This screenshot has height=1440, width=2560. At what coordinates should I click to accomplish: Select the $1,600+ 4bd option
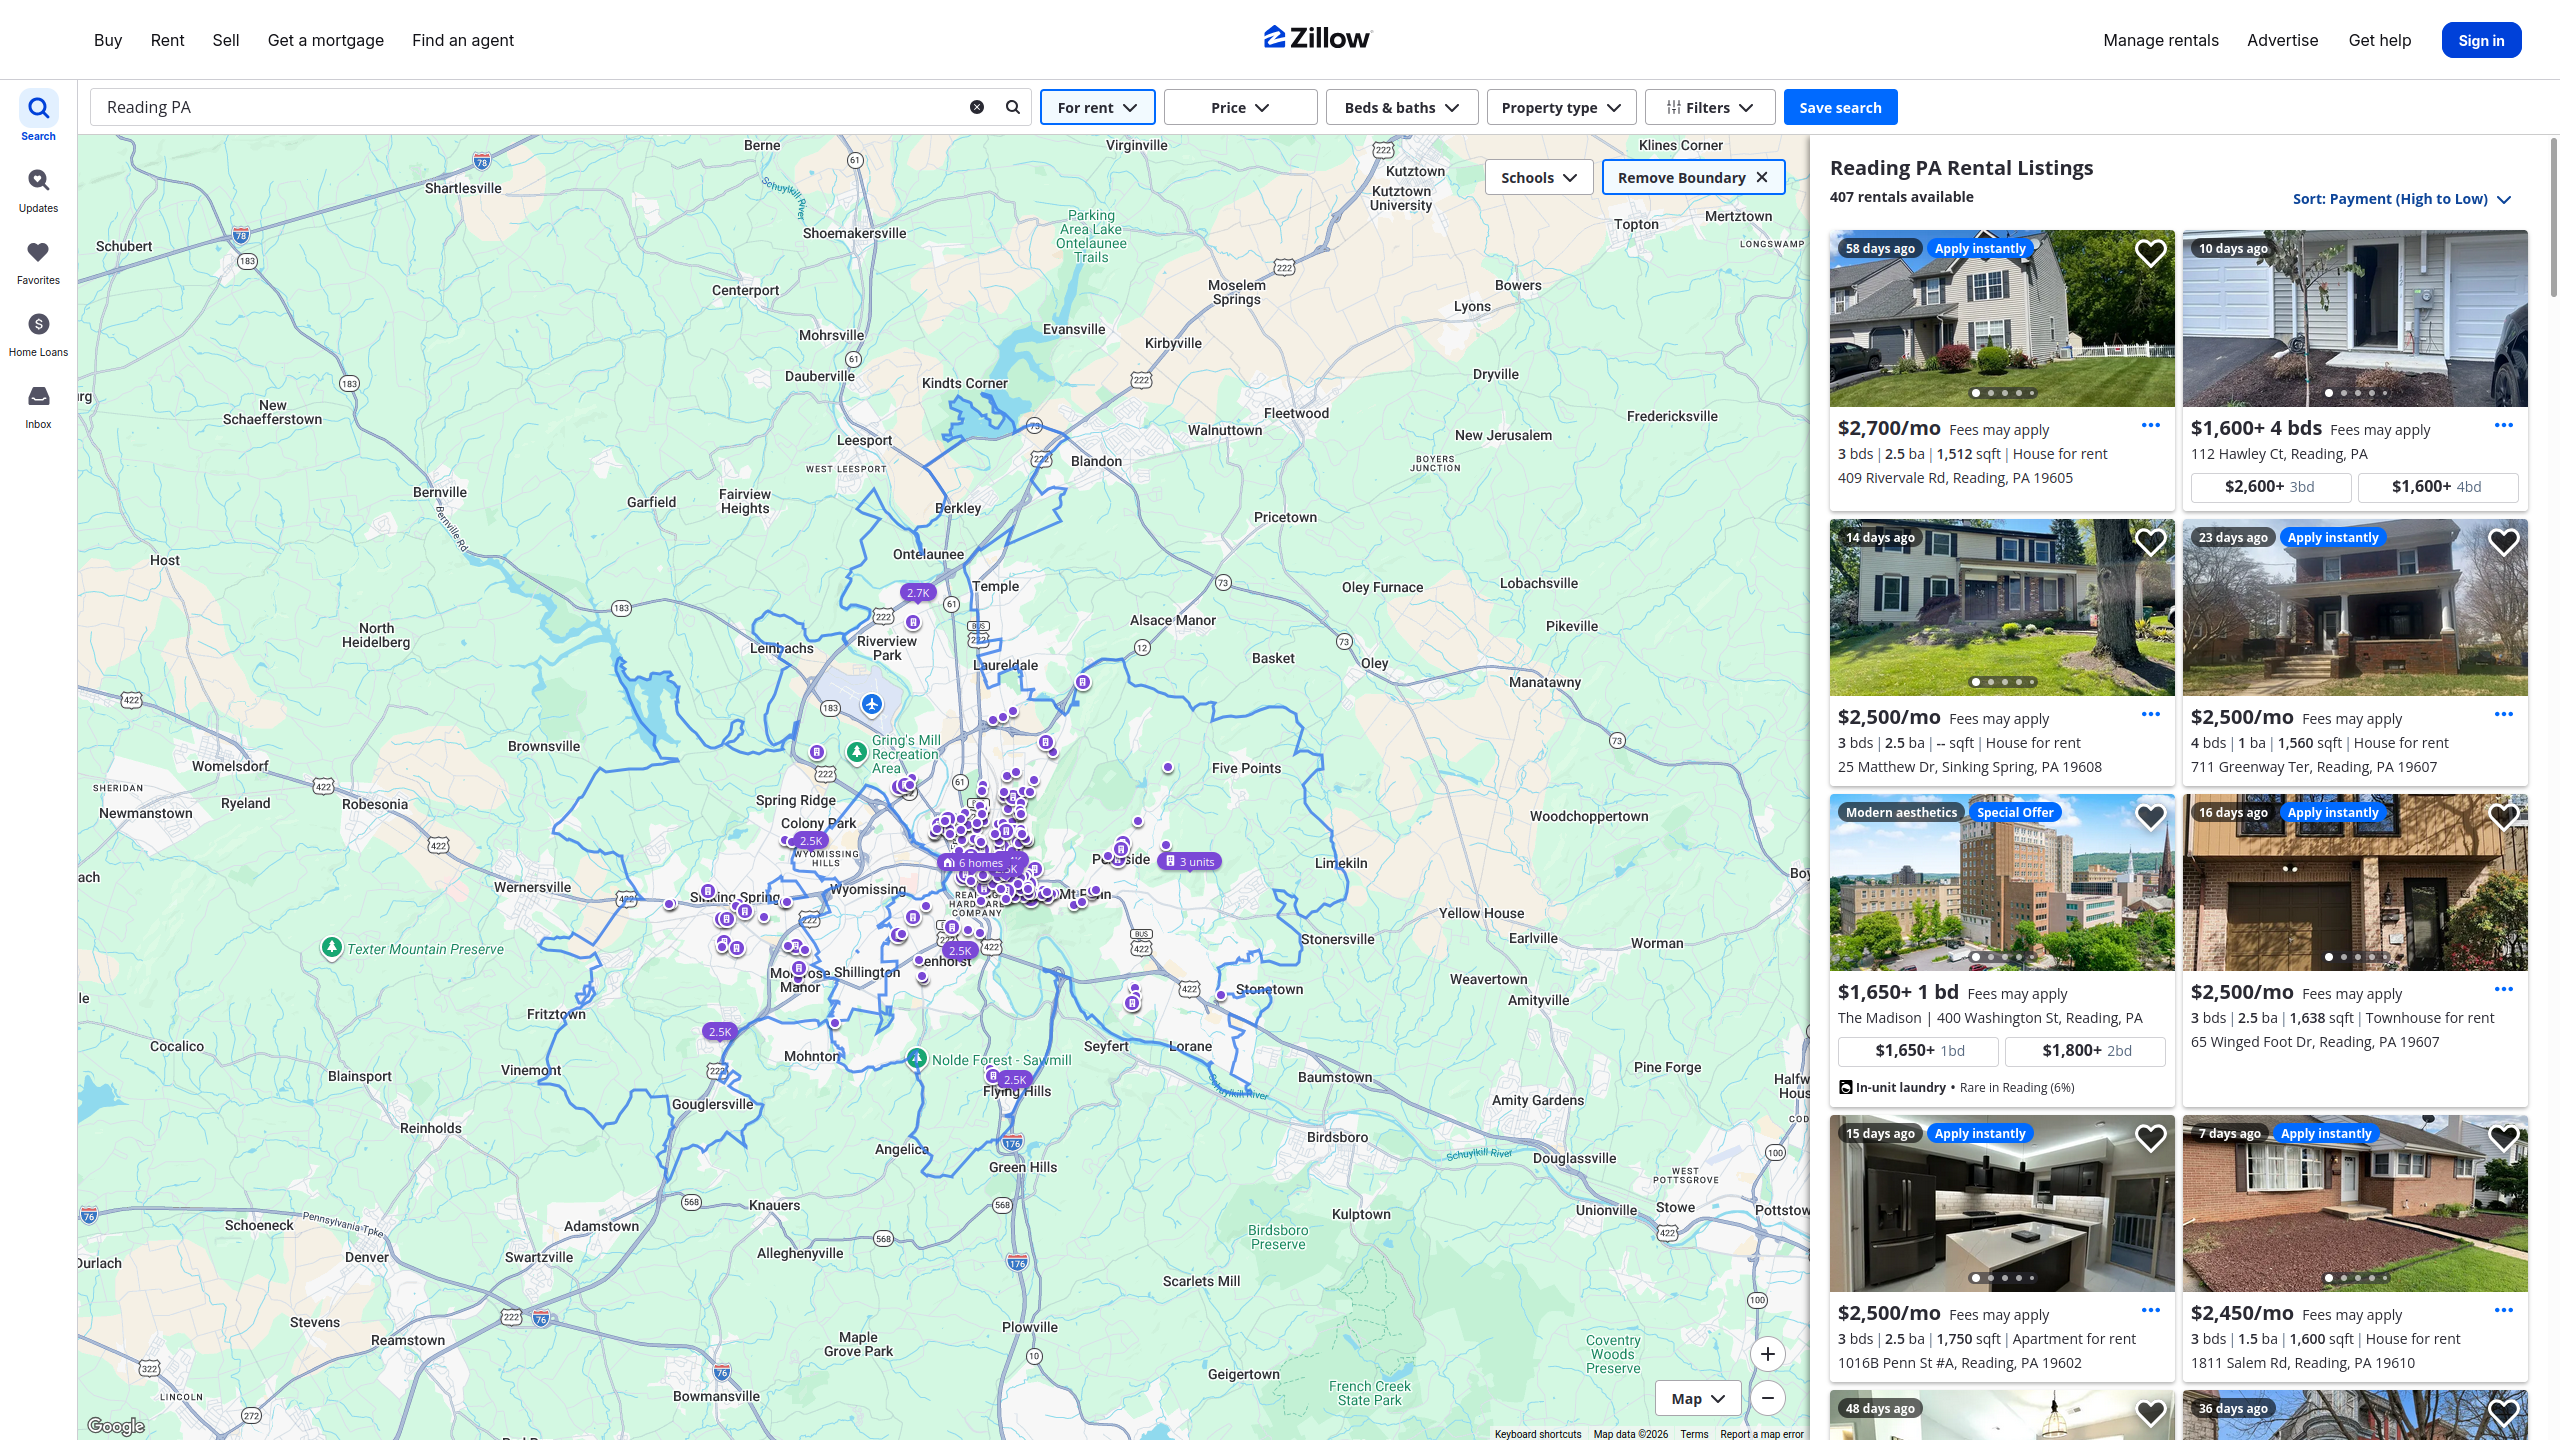coord(2438,487)
